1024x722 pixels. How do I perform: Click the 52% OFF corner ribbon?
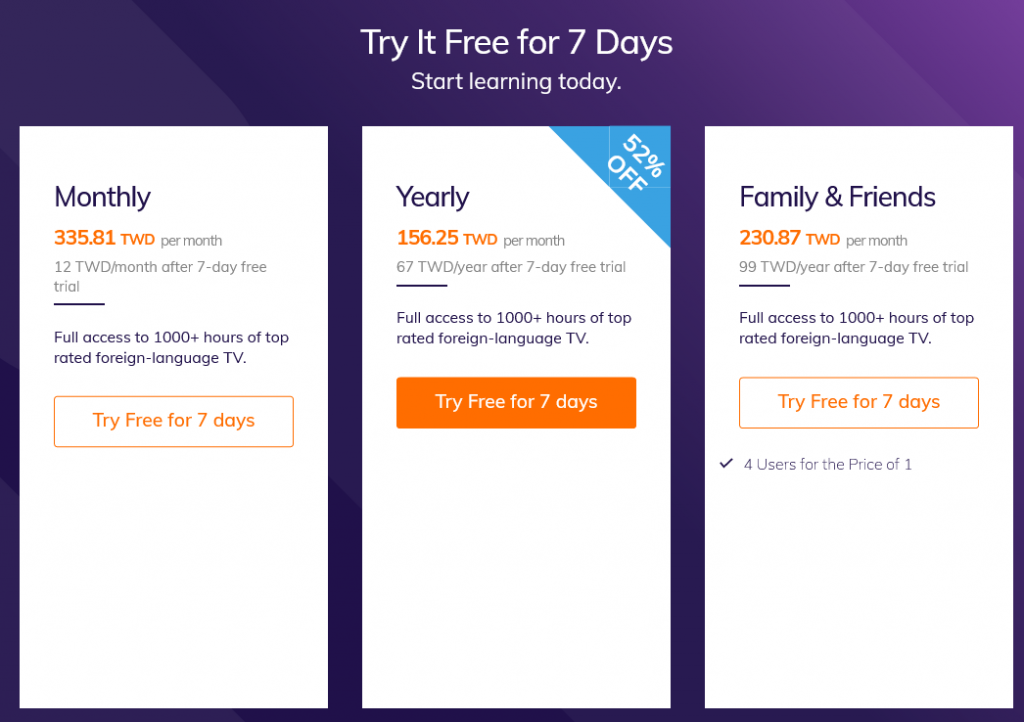coord(633,164)
